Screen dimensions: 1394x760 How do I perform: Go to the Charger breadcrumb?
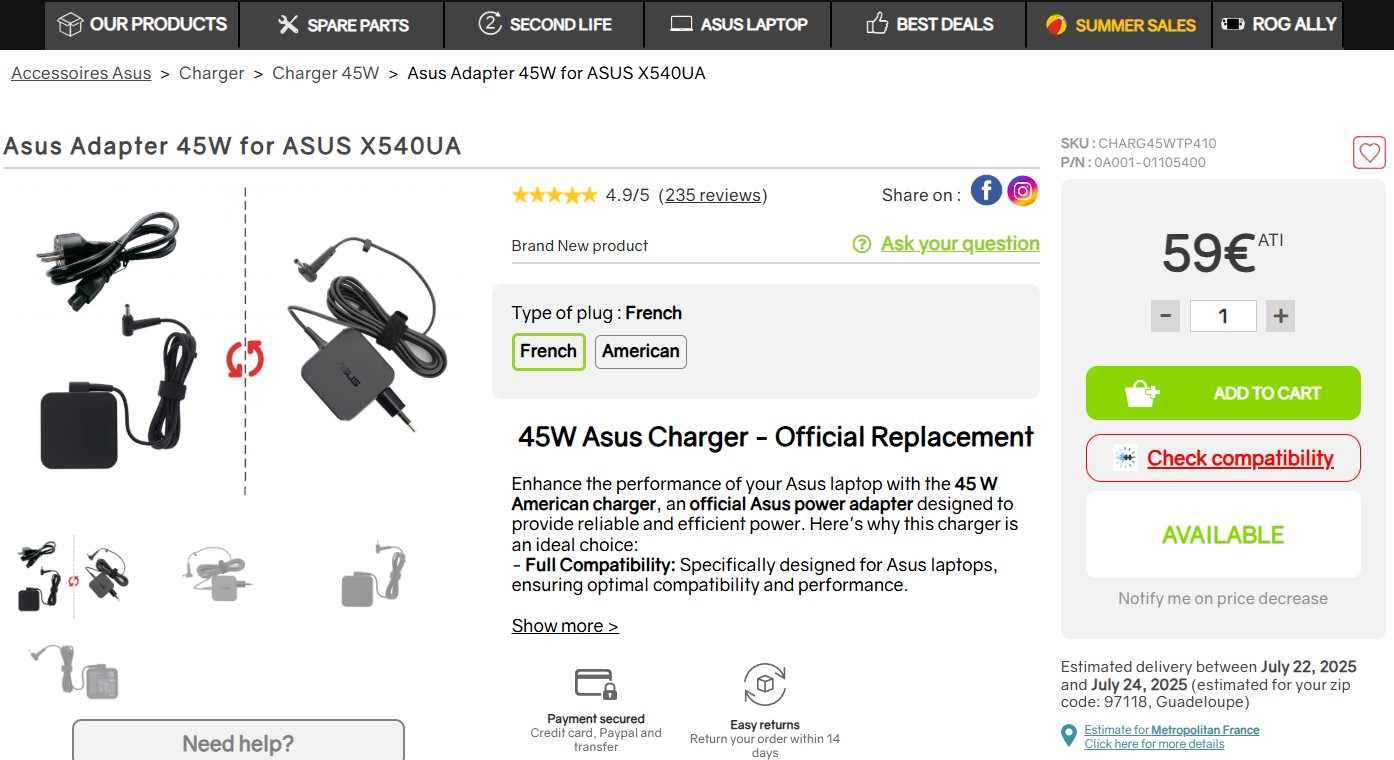point(211,73)
